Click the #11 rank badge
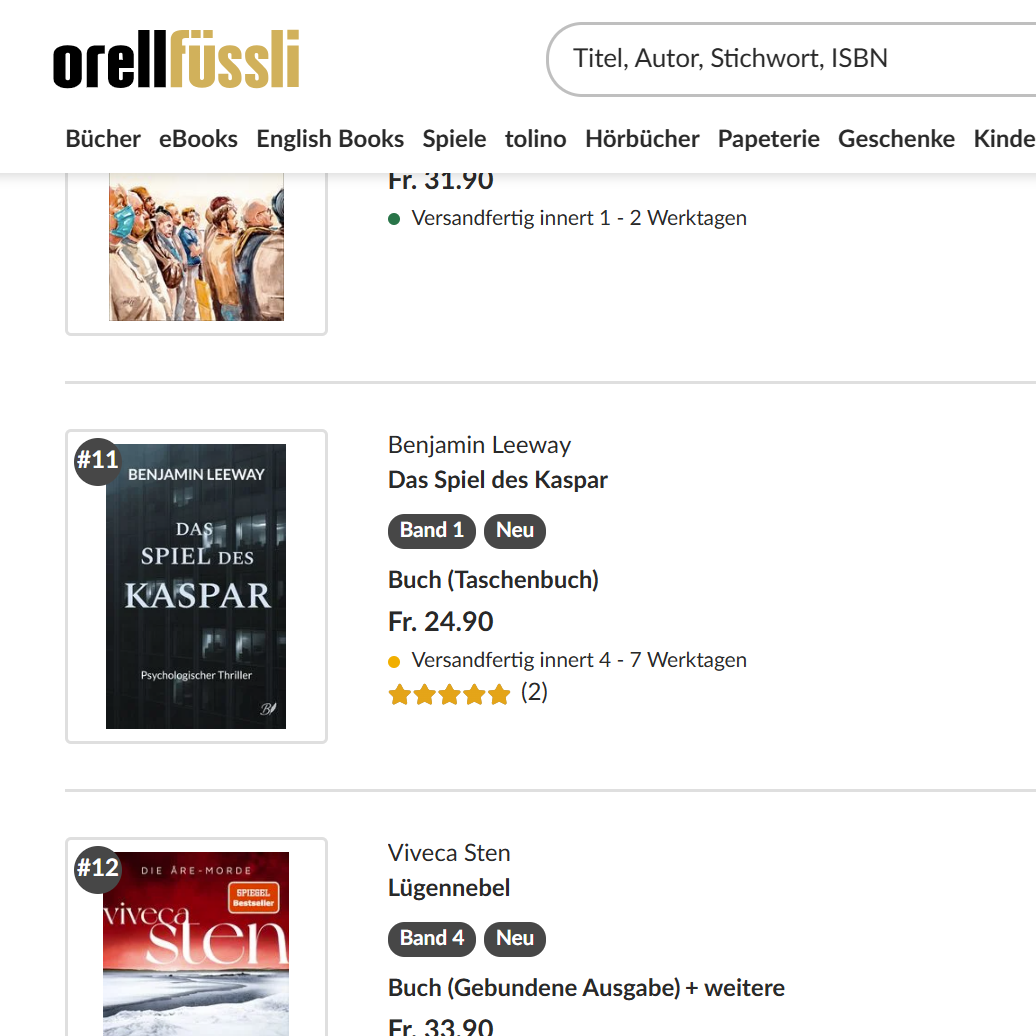 [98, 461]
